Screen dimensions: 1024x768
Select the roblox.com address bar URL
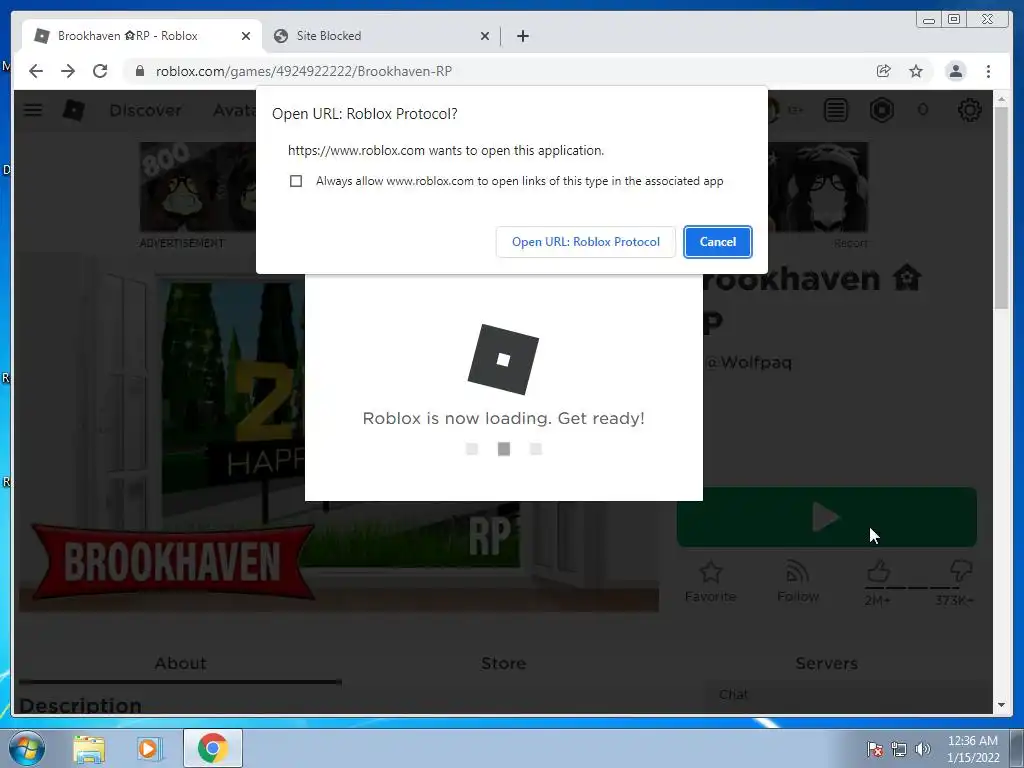[x=304, y=71]
